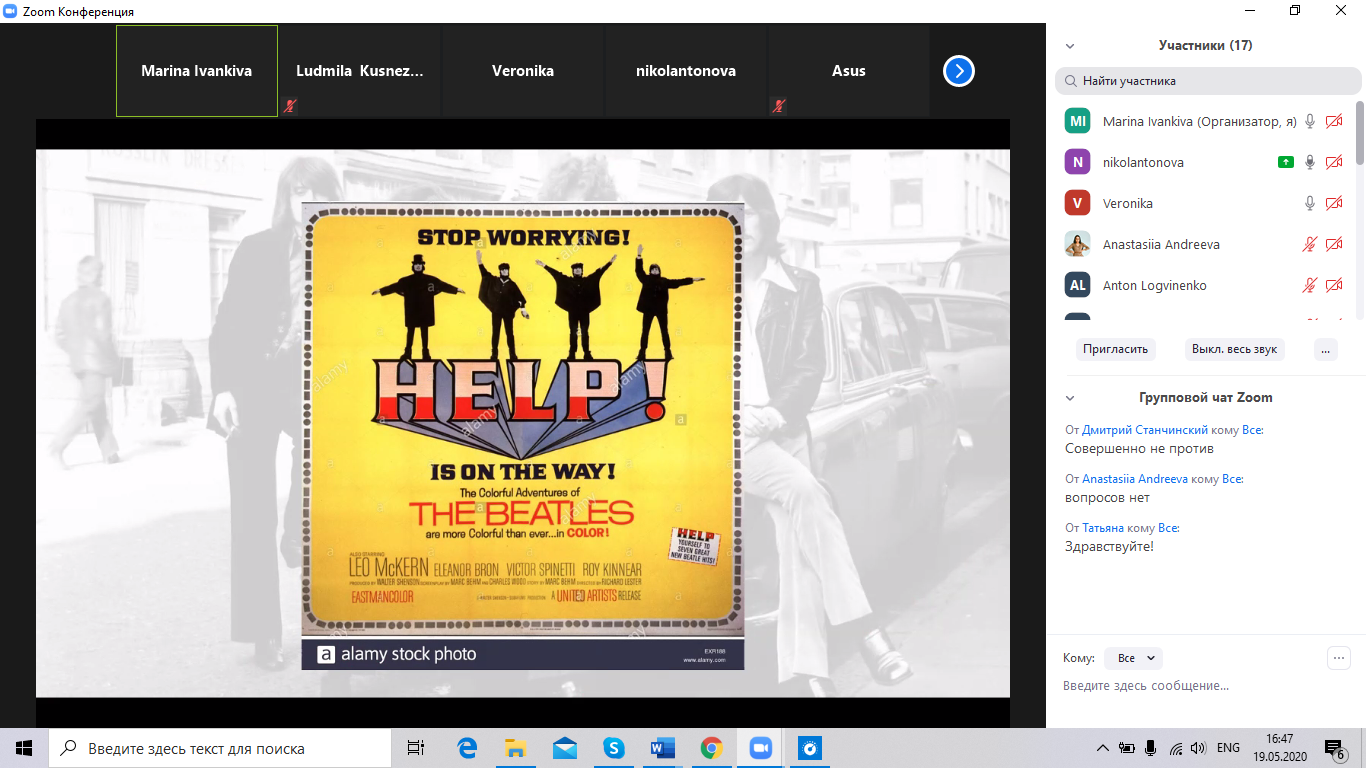Click the chat message Совершенно не против

click(1139, 449)
